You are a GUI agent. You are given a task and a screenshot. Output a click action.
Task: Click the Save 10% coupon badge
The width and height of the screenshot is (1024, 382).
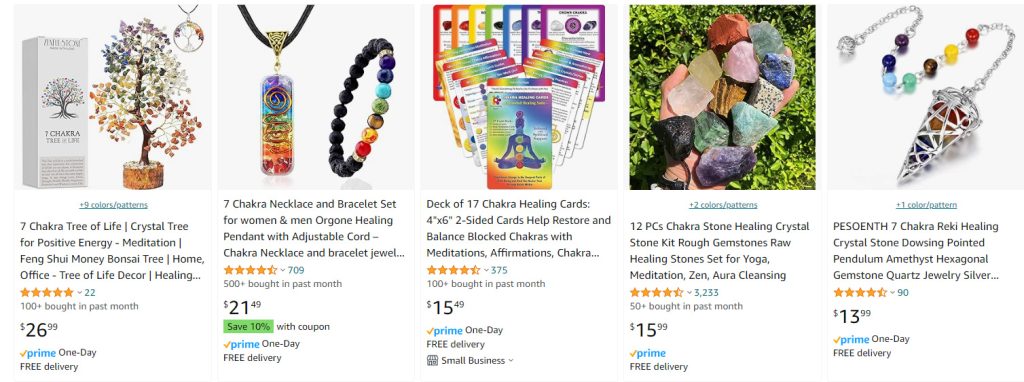pos(248,326)
